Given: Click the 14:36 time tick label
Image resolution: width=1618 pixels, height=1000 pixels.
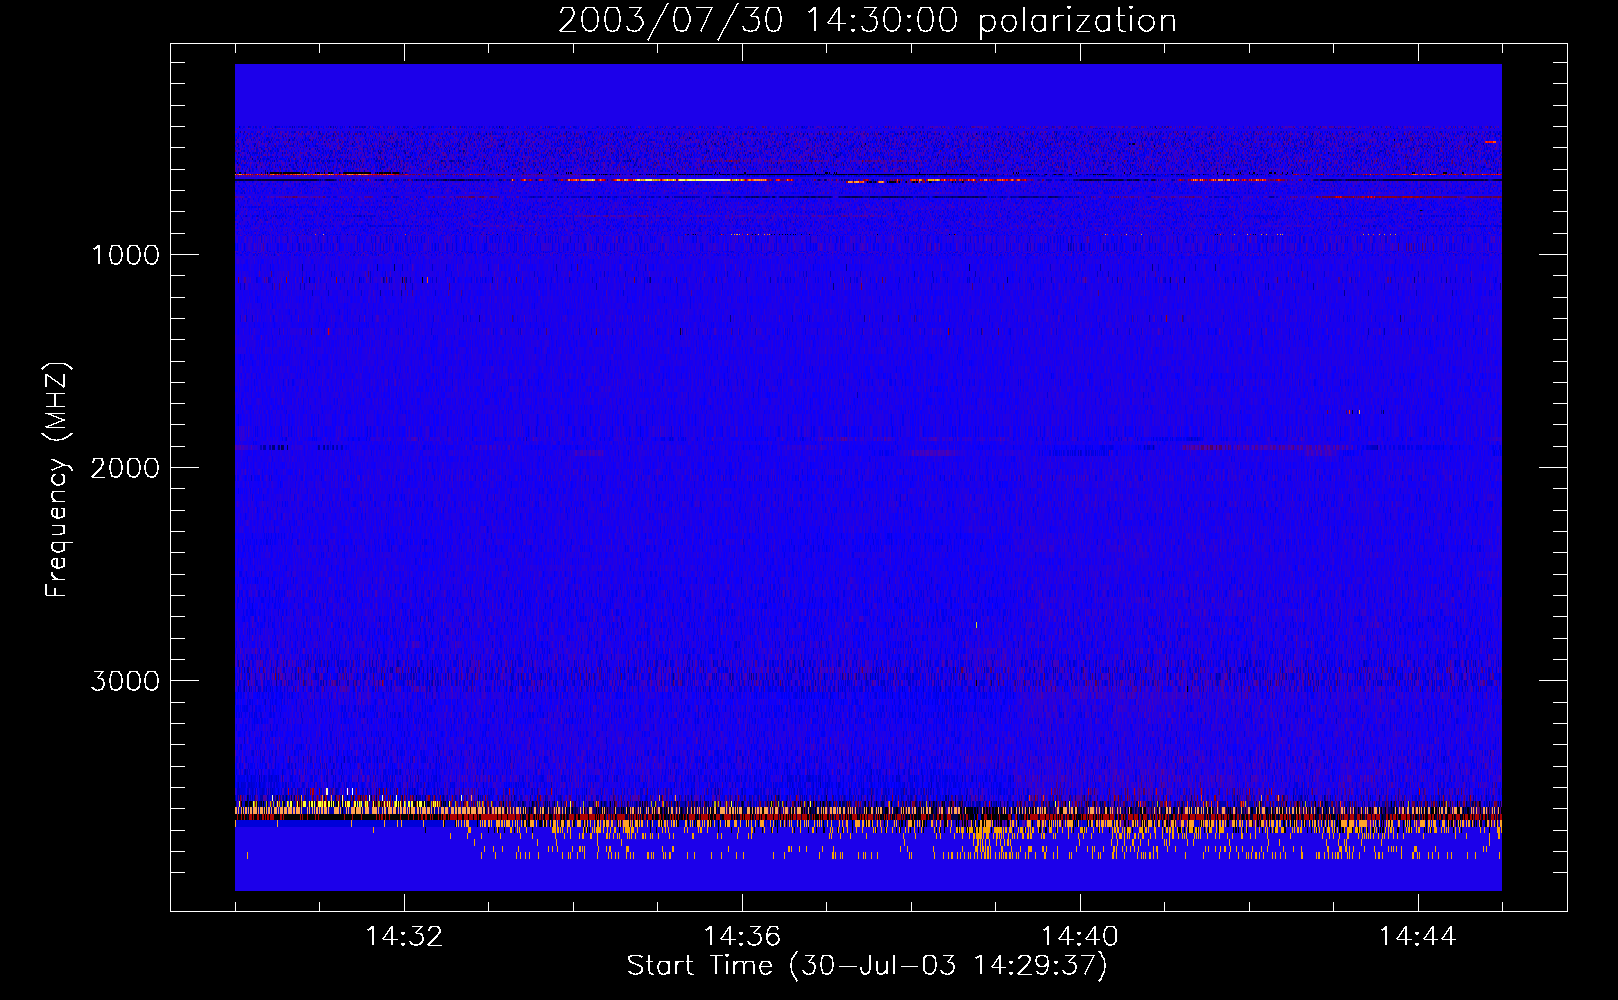Looking at the screenshot, I should tap(742, 937).
